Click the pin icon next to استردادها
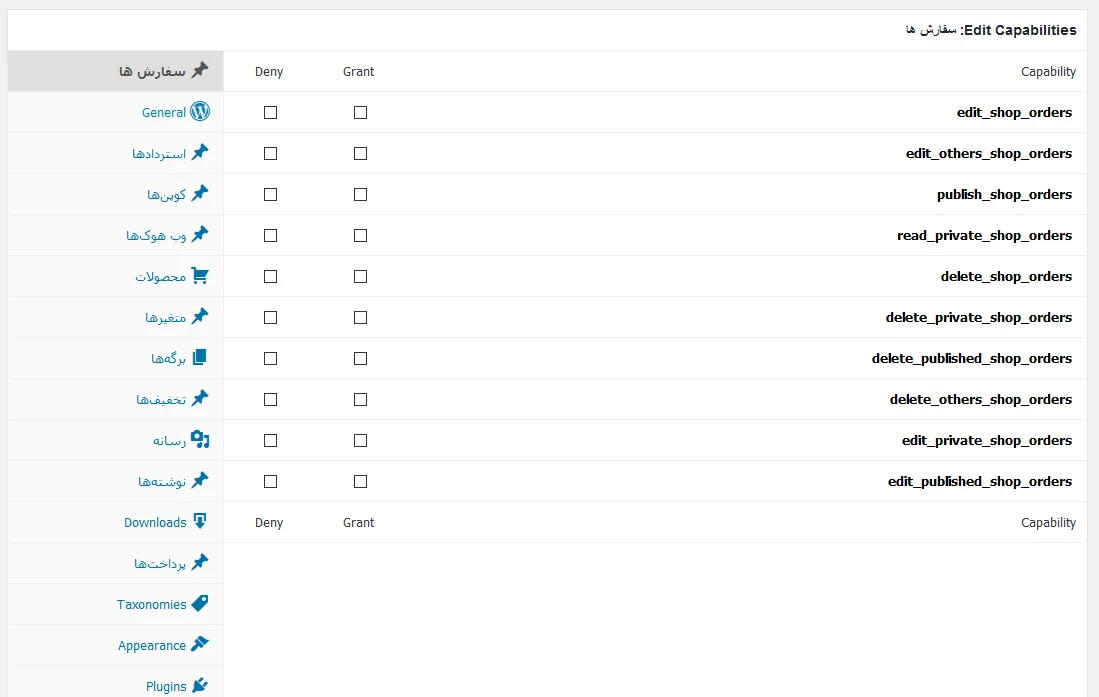The height and width of the screenshot is (697, 1099). pyautogui.click(x=200, y=152)
